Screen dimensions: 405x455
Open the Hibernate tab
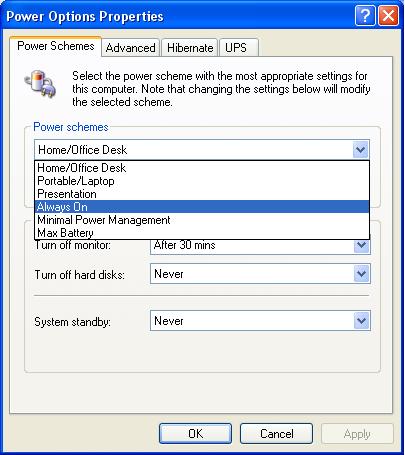click(190, 48)
